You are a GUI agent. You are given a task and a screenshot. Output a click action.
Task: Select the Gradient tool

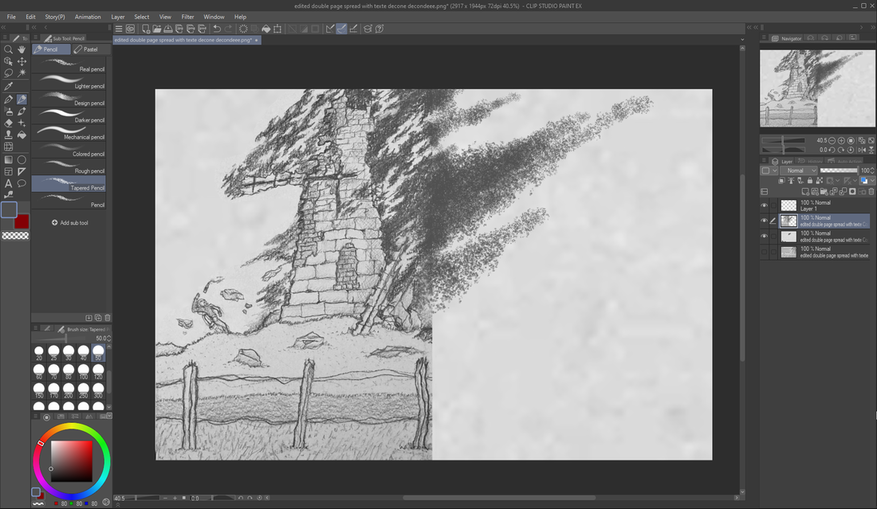[8, 160]
